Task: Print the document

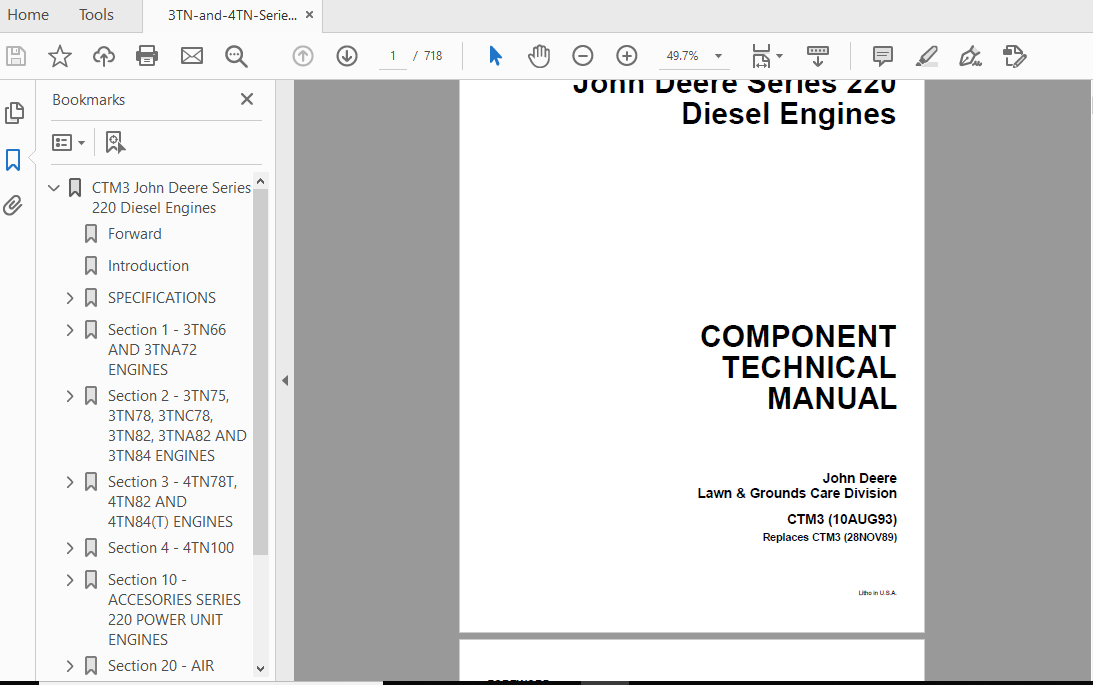Action: (x=147, y=56)
